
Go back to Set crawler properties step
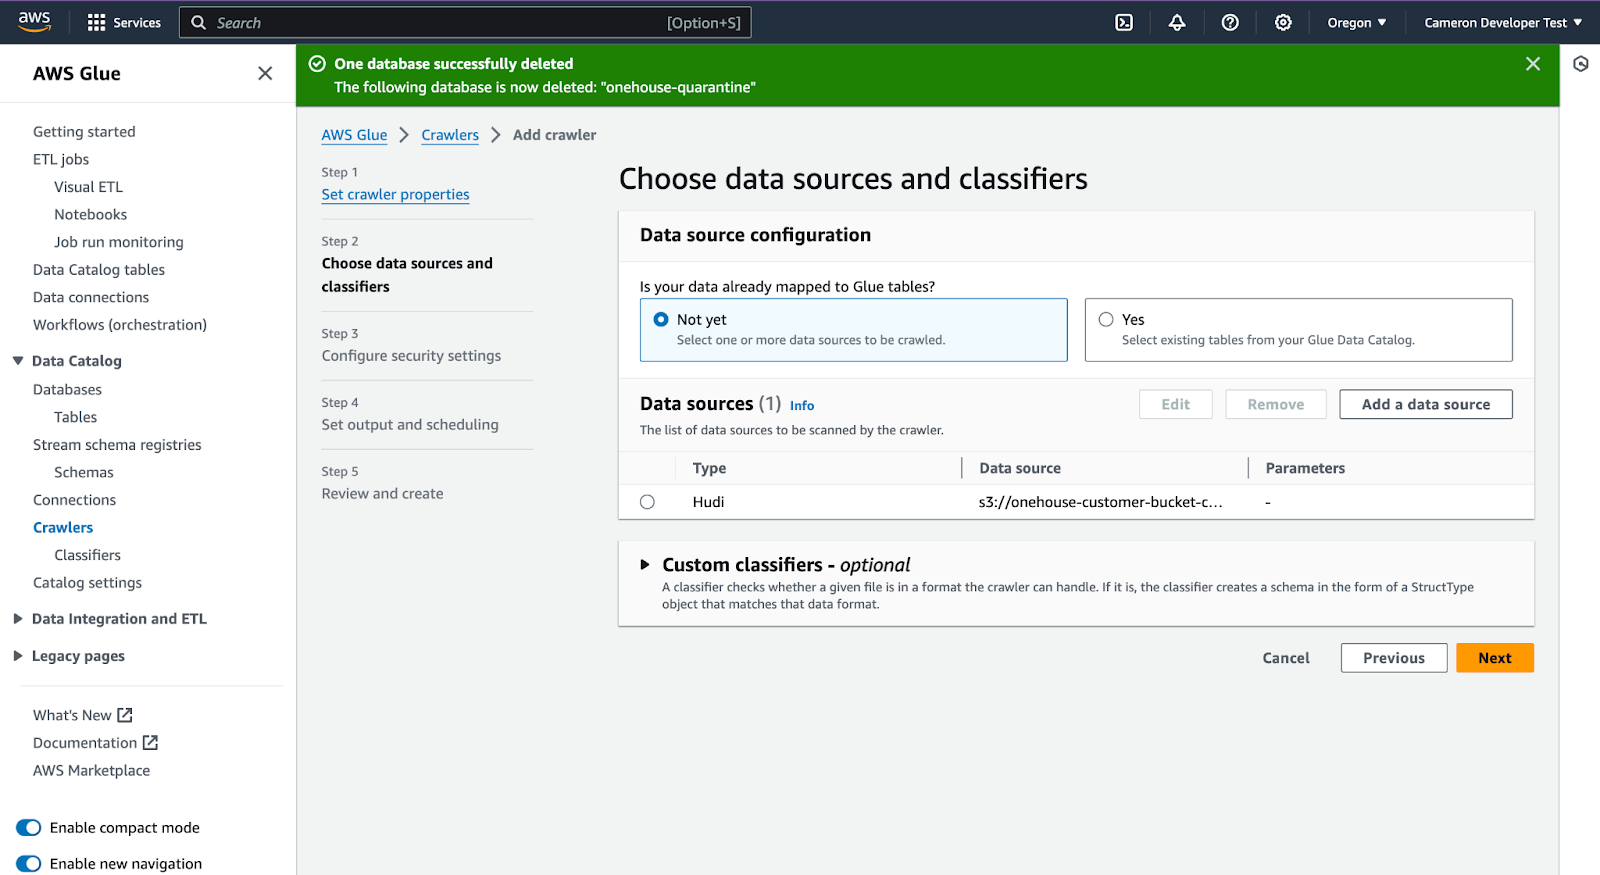(395, 195)
